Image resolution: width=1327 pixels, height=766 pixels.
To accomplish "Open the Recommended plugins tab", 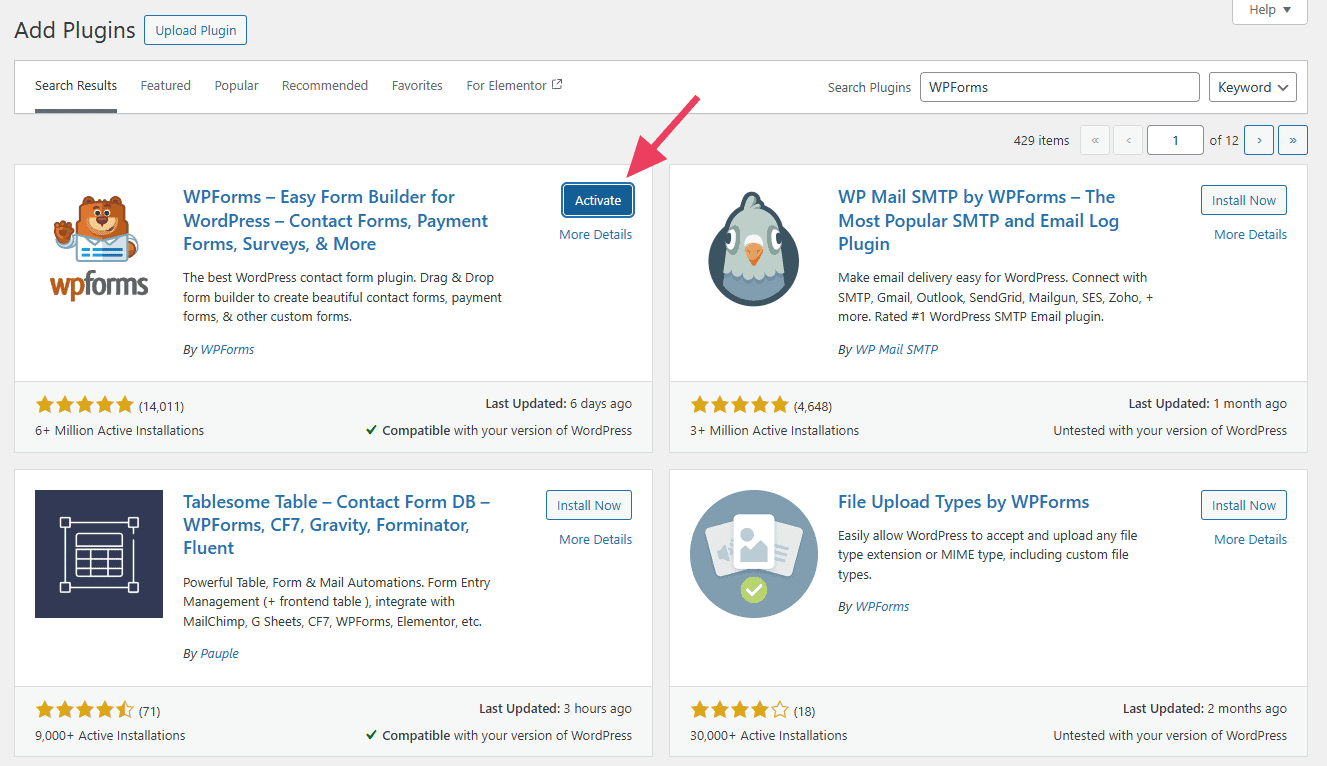I will point(325,86).
